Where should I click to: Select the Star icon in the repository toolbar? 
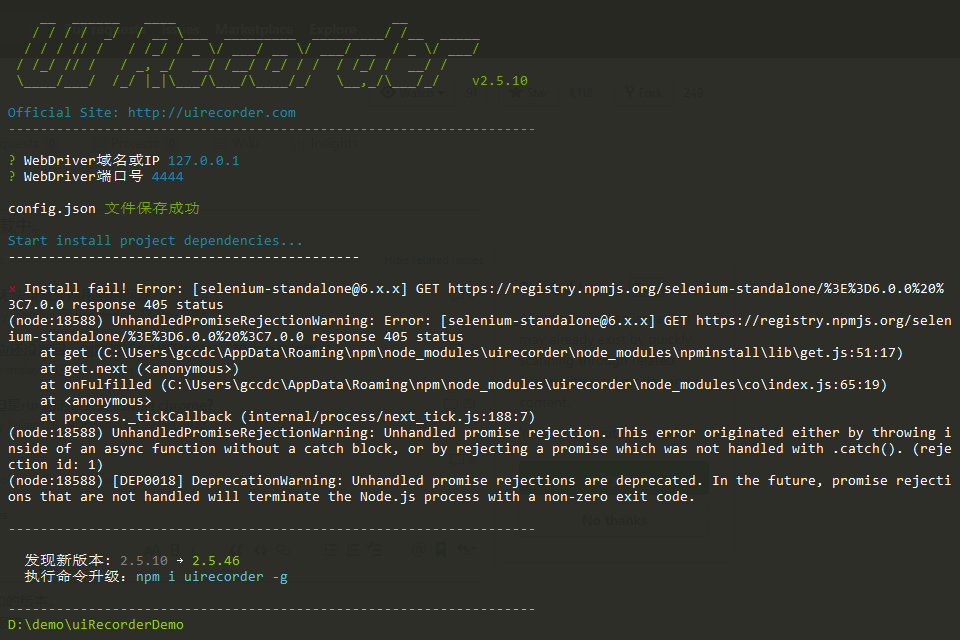[x=516, y=92]
